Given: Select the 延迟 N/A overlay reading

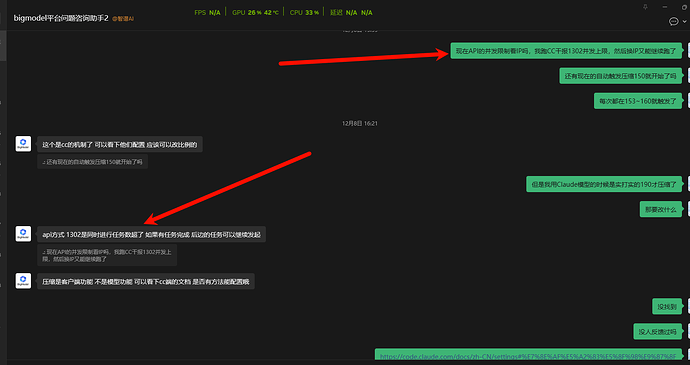Looking at the screenshot, I should (x=351, y=13).
